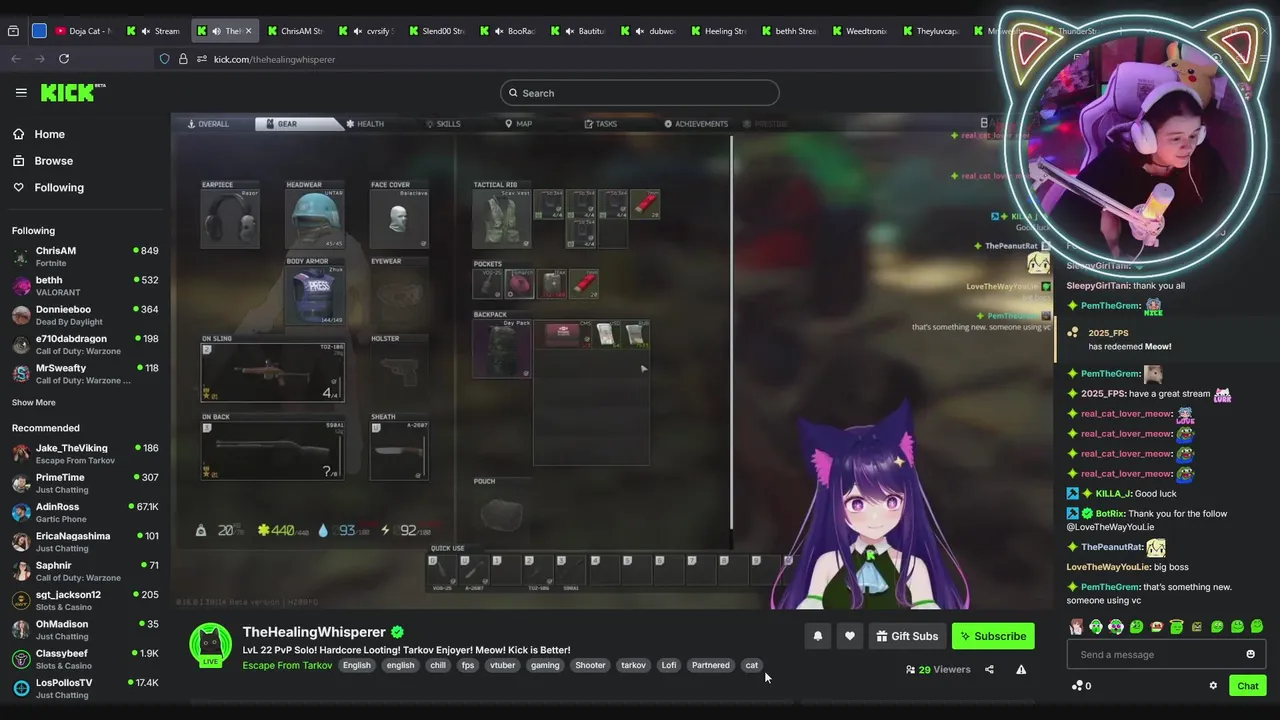Focus the Send a message field
The image size is (1280, 720).
[1166, 654]
